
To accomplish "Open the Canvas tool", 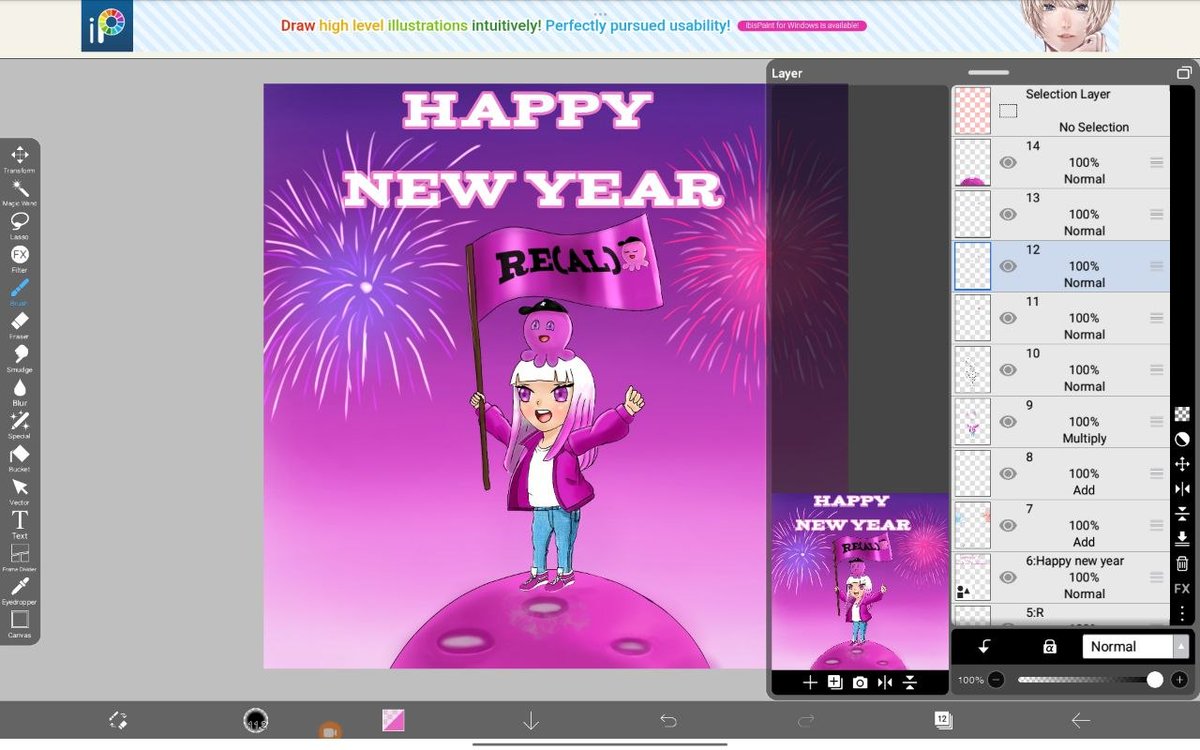I will click(x=19, y=623).
